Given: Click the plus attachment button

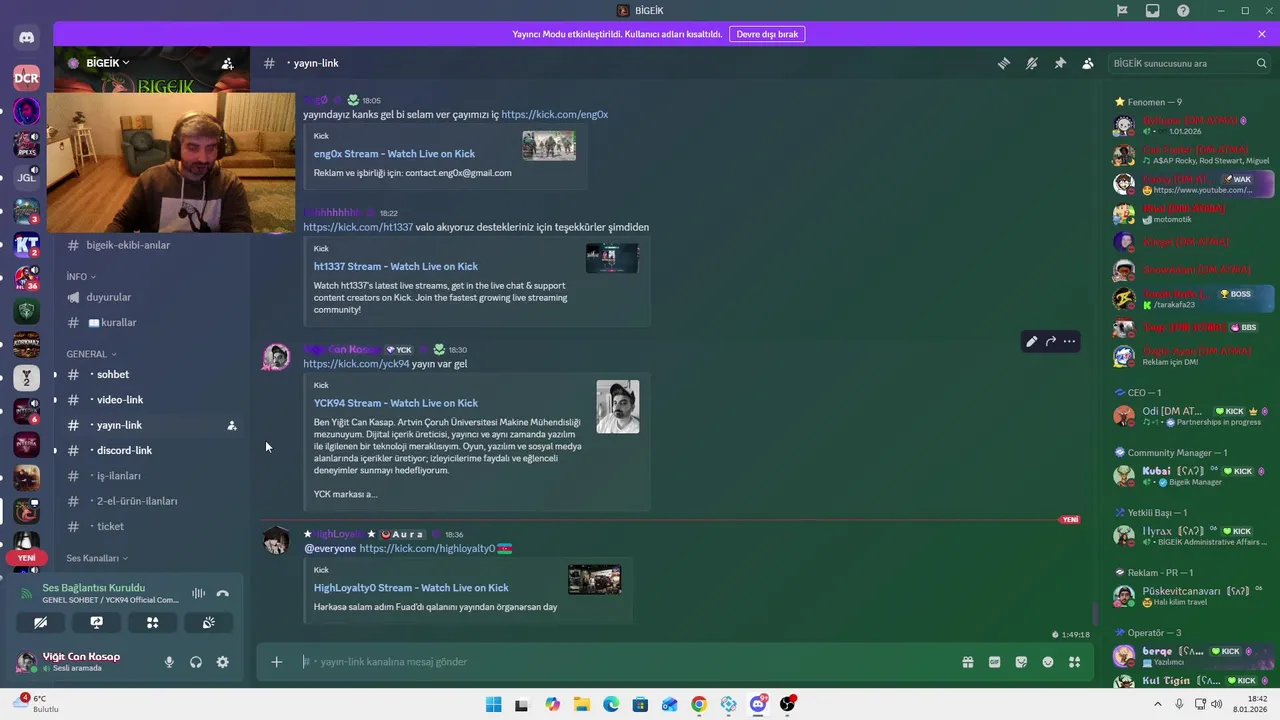Looking at the screenshot, I should (277, 662).
